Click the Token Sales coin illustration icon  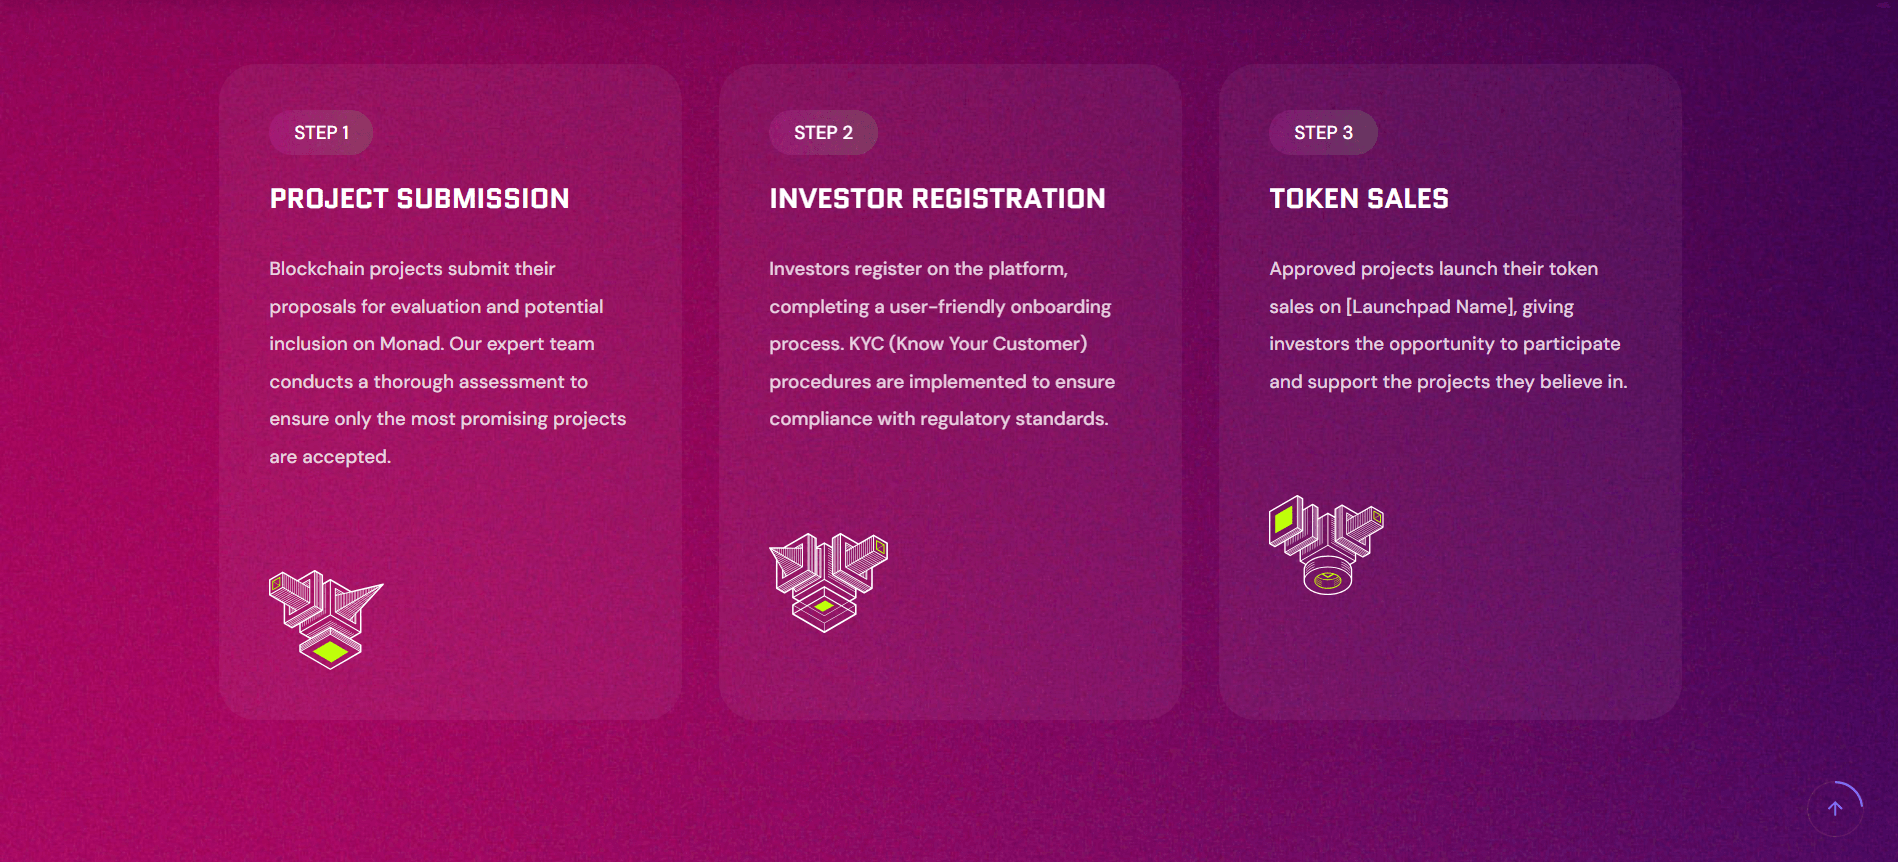pos(1326,545)
